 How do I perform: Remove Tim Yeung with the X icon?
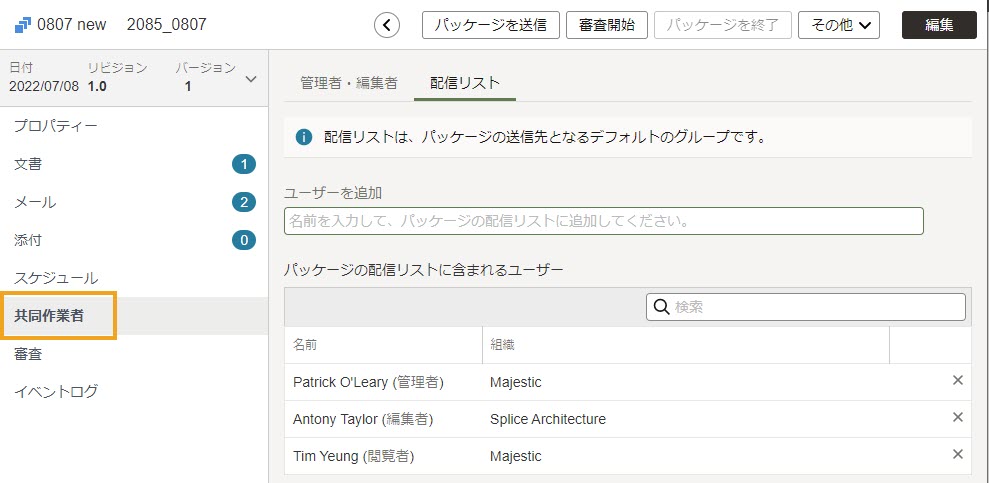click(x=957, y=455)
